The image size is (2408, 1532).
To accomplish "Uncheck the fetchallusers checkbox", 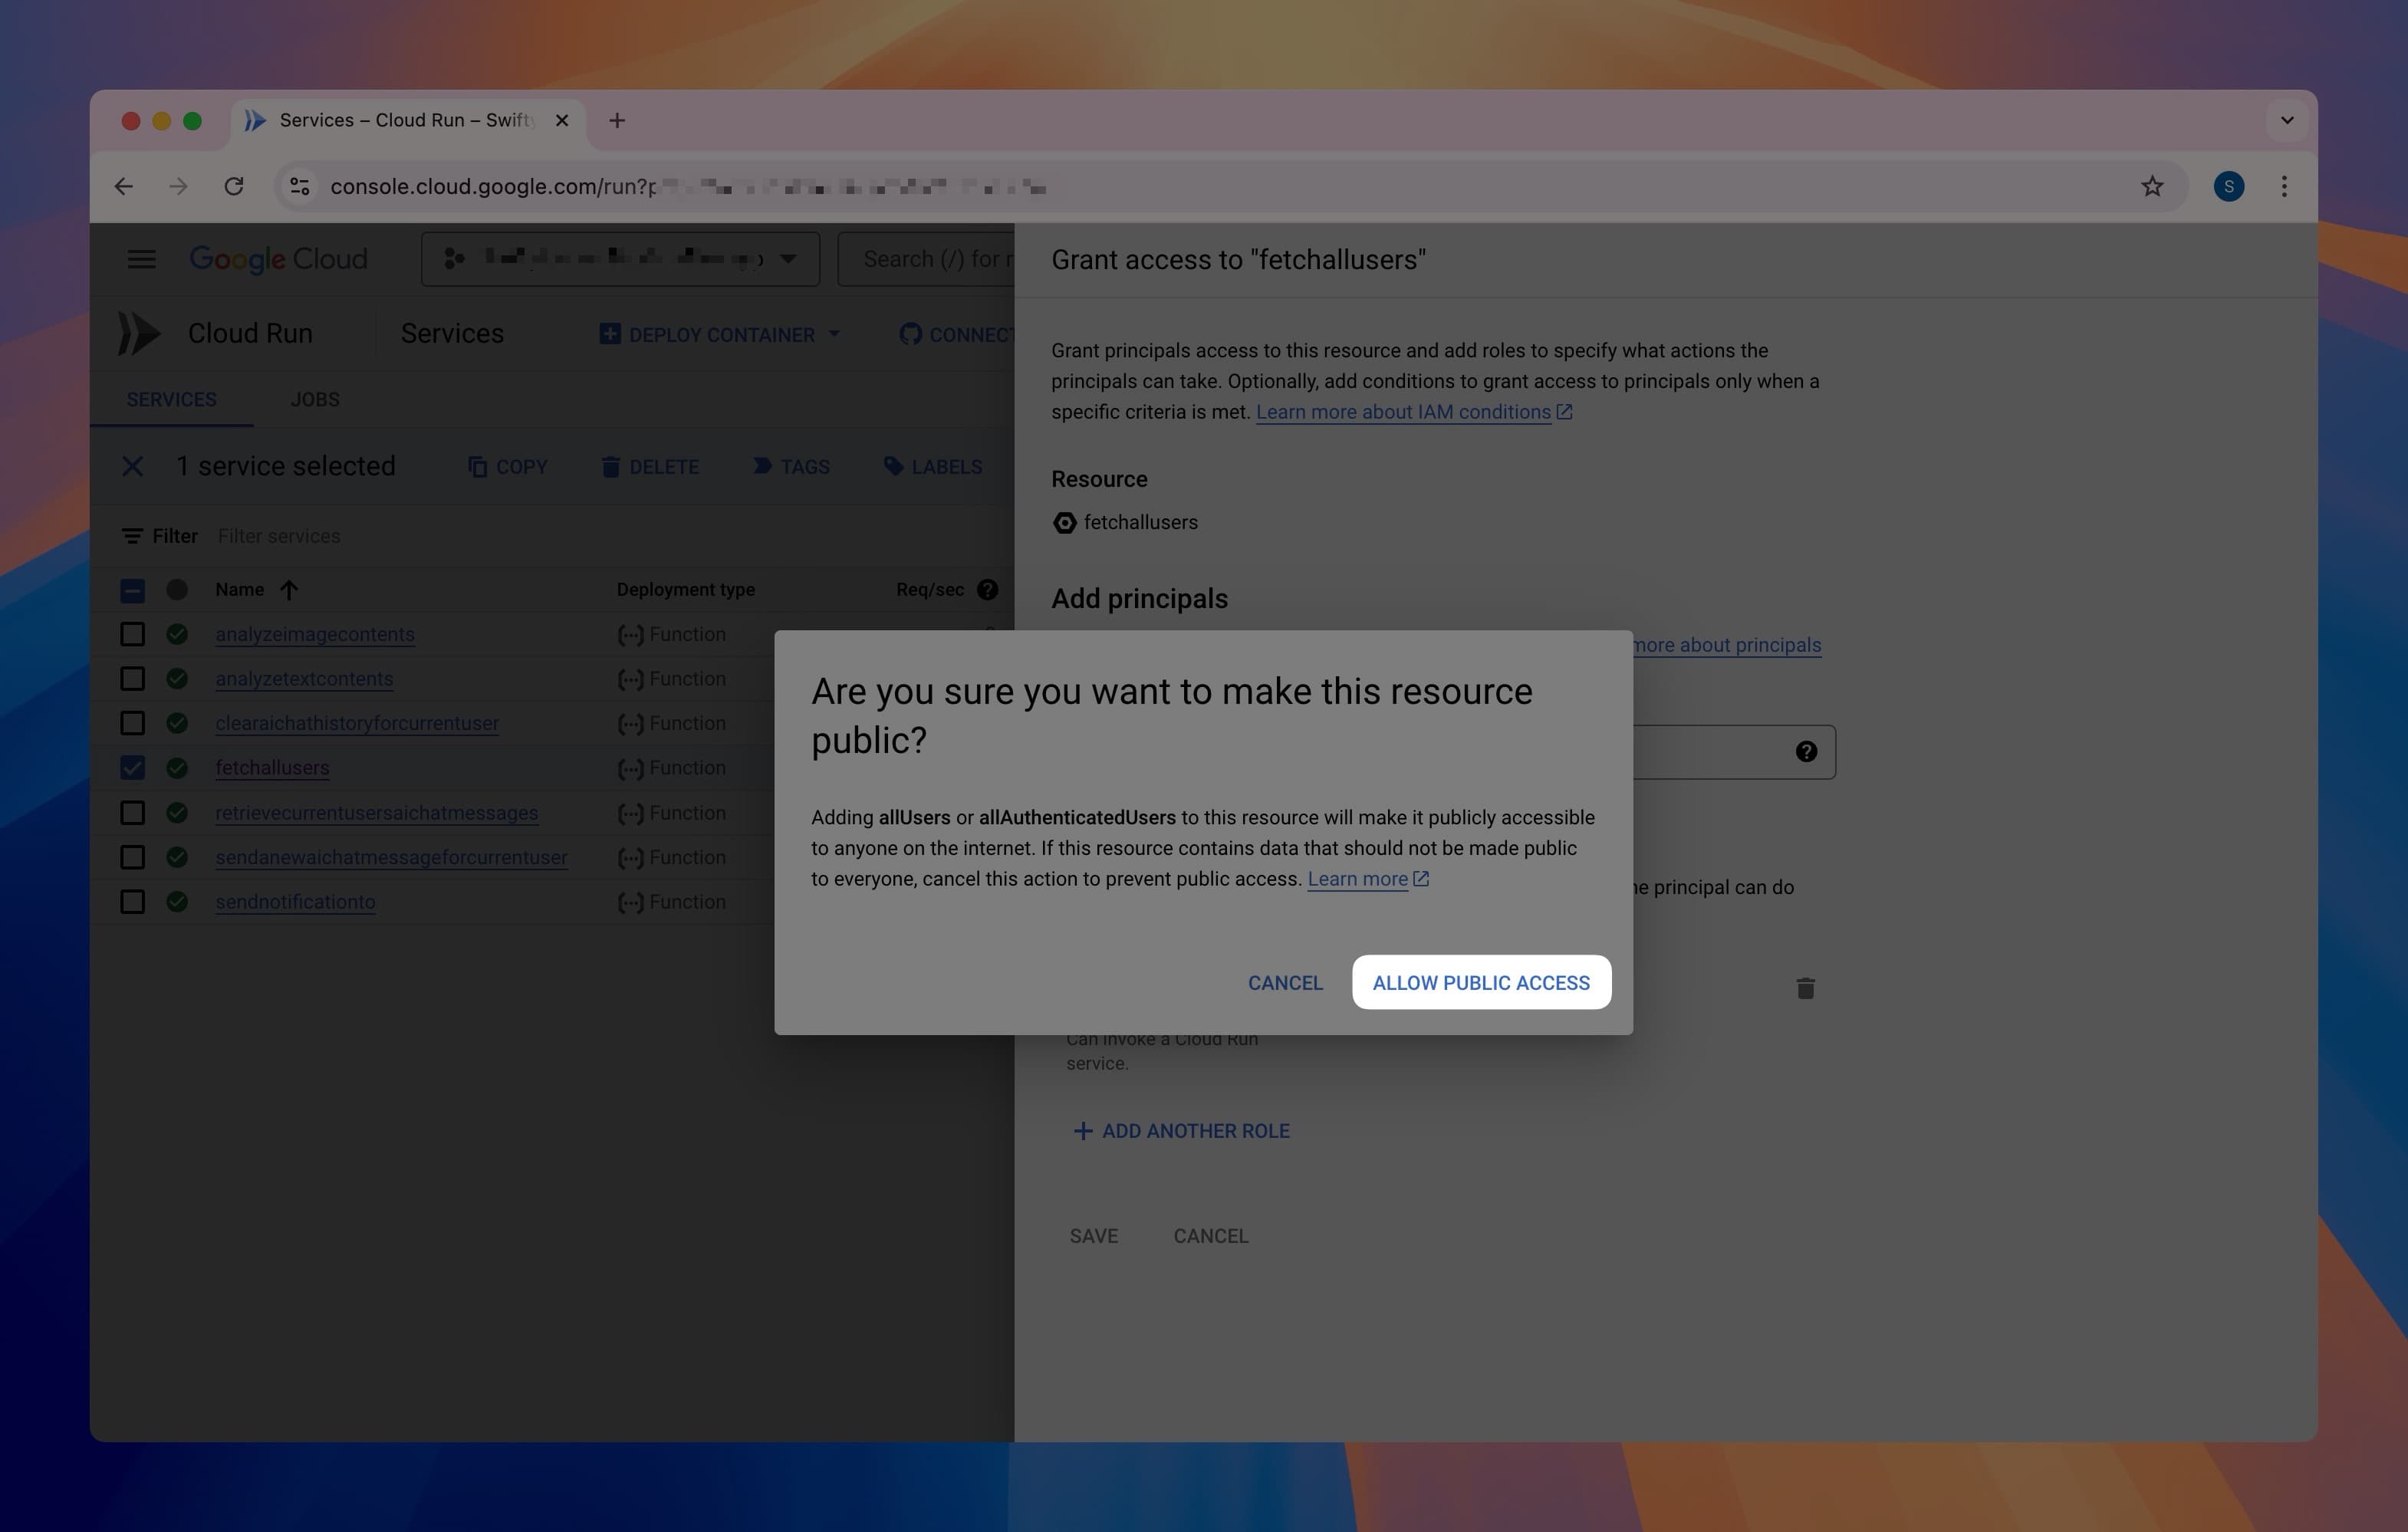I will click(132, 768).
